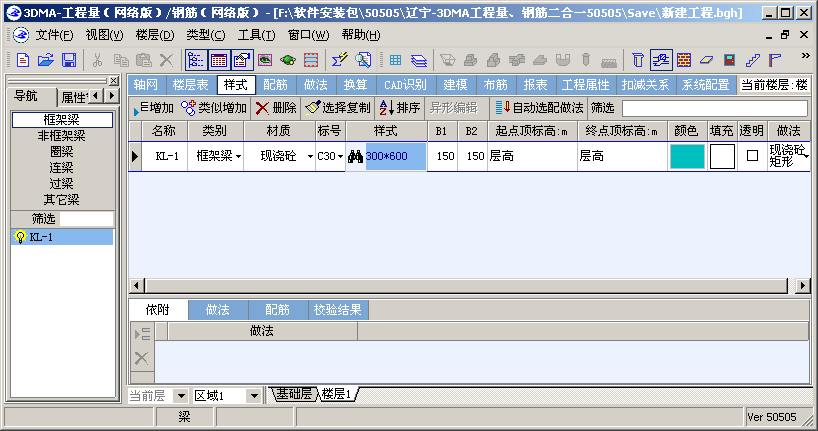Open the 当前层 dropdown at the bottom
Viewport: 818px width, 431px height.
(181, 396)
